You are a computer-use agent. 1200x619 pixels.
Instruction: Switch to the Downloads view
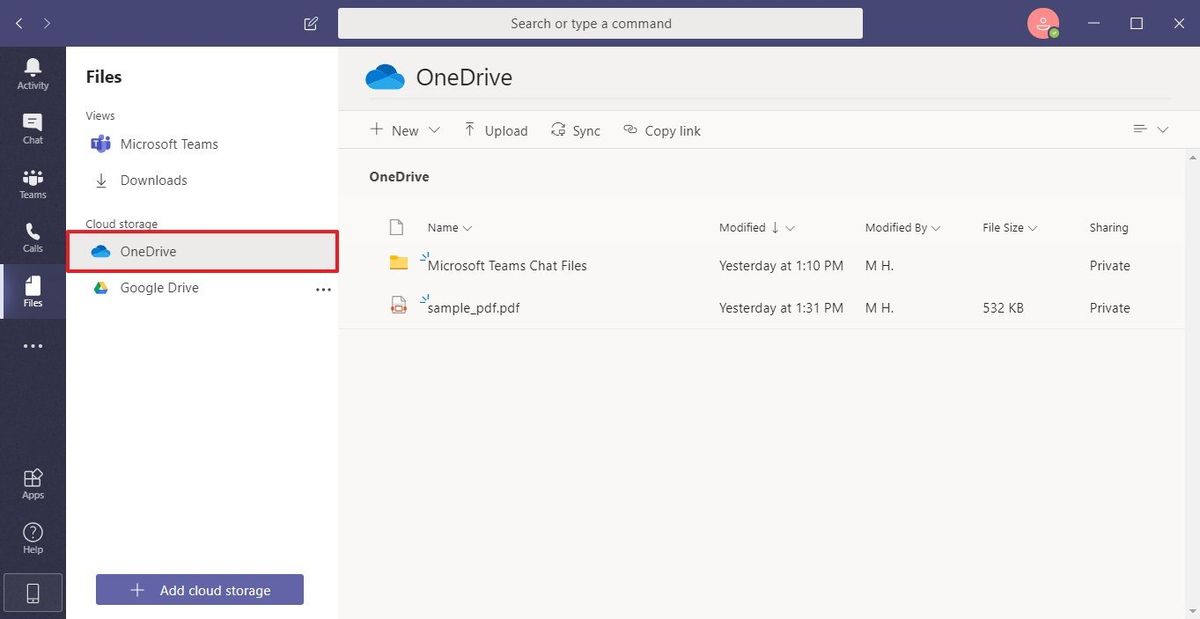click(x=154, y=180)
